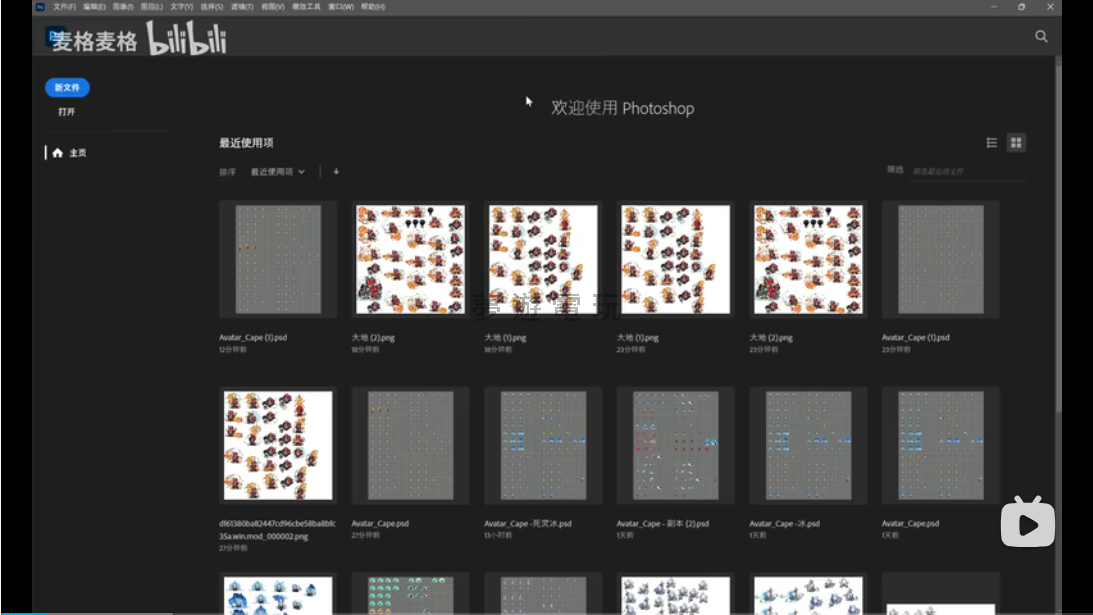The image size is (1093, 615).
Task: Open the 滤镜(T) menu
Action: [x=242, y=6]
